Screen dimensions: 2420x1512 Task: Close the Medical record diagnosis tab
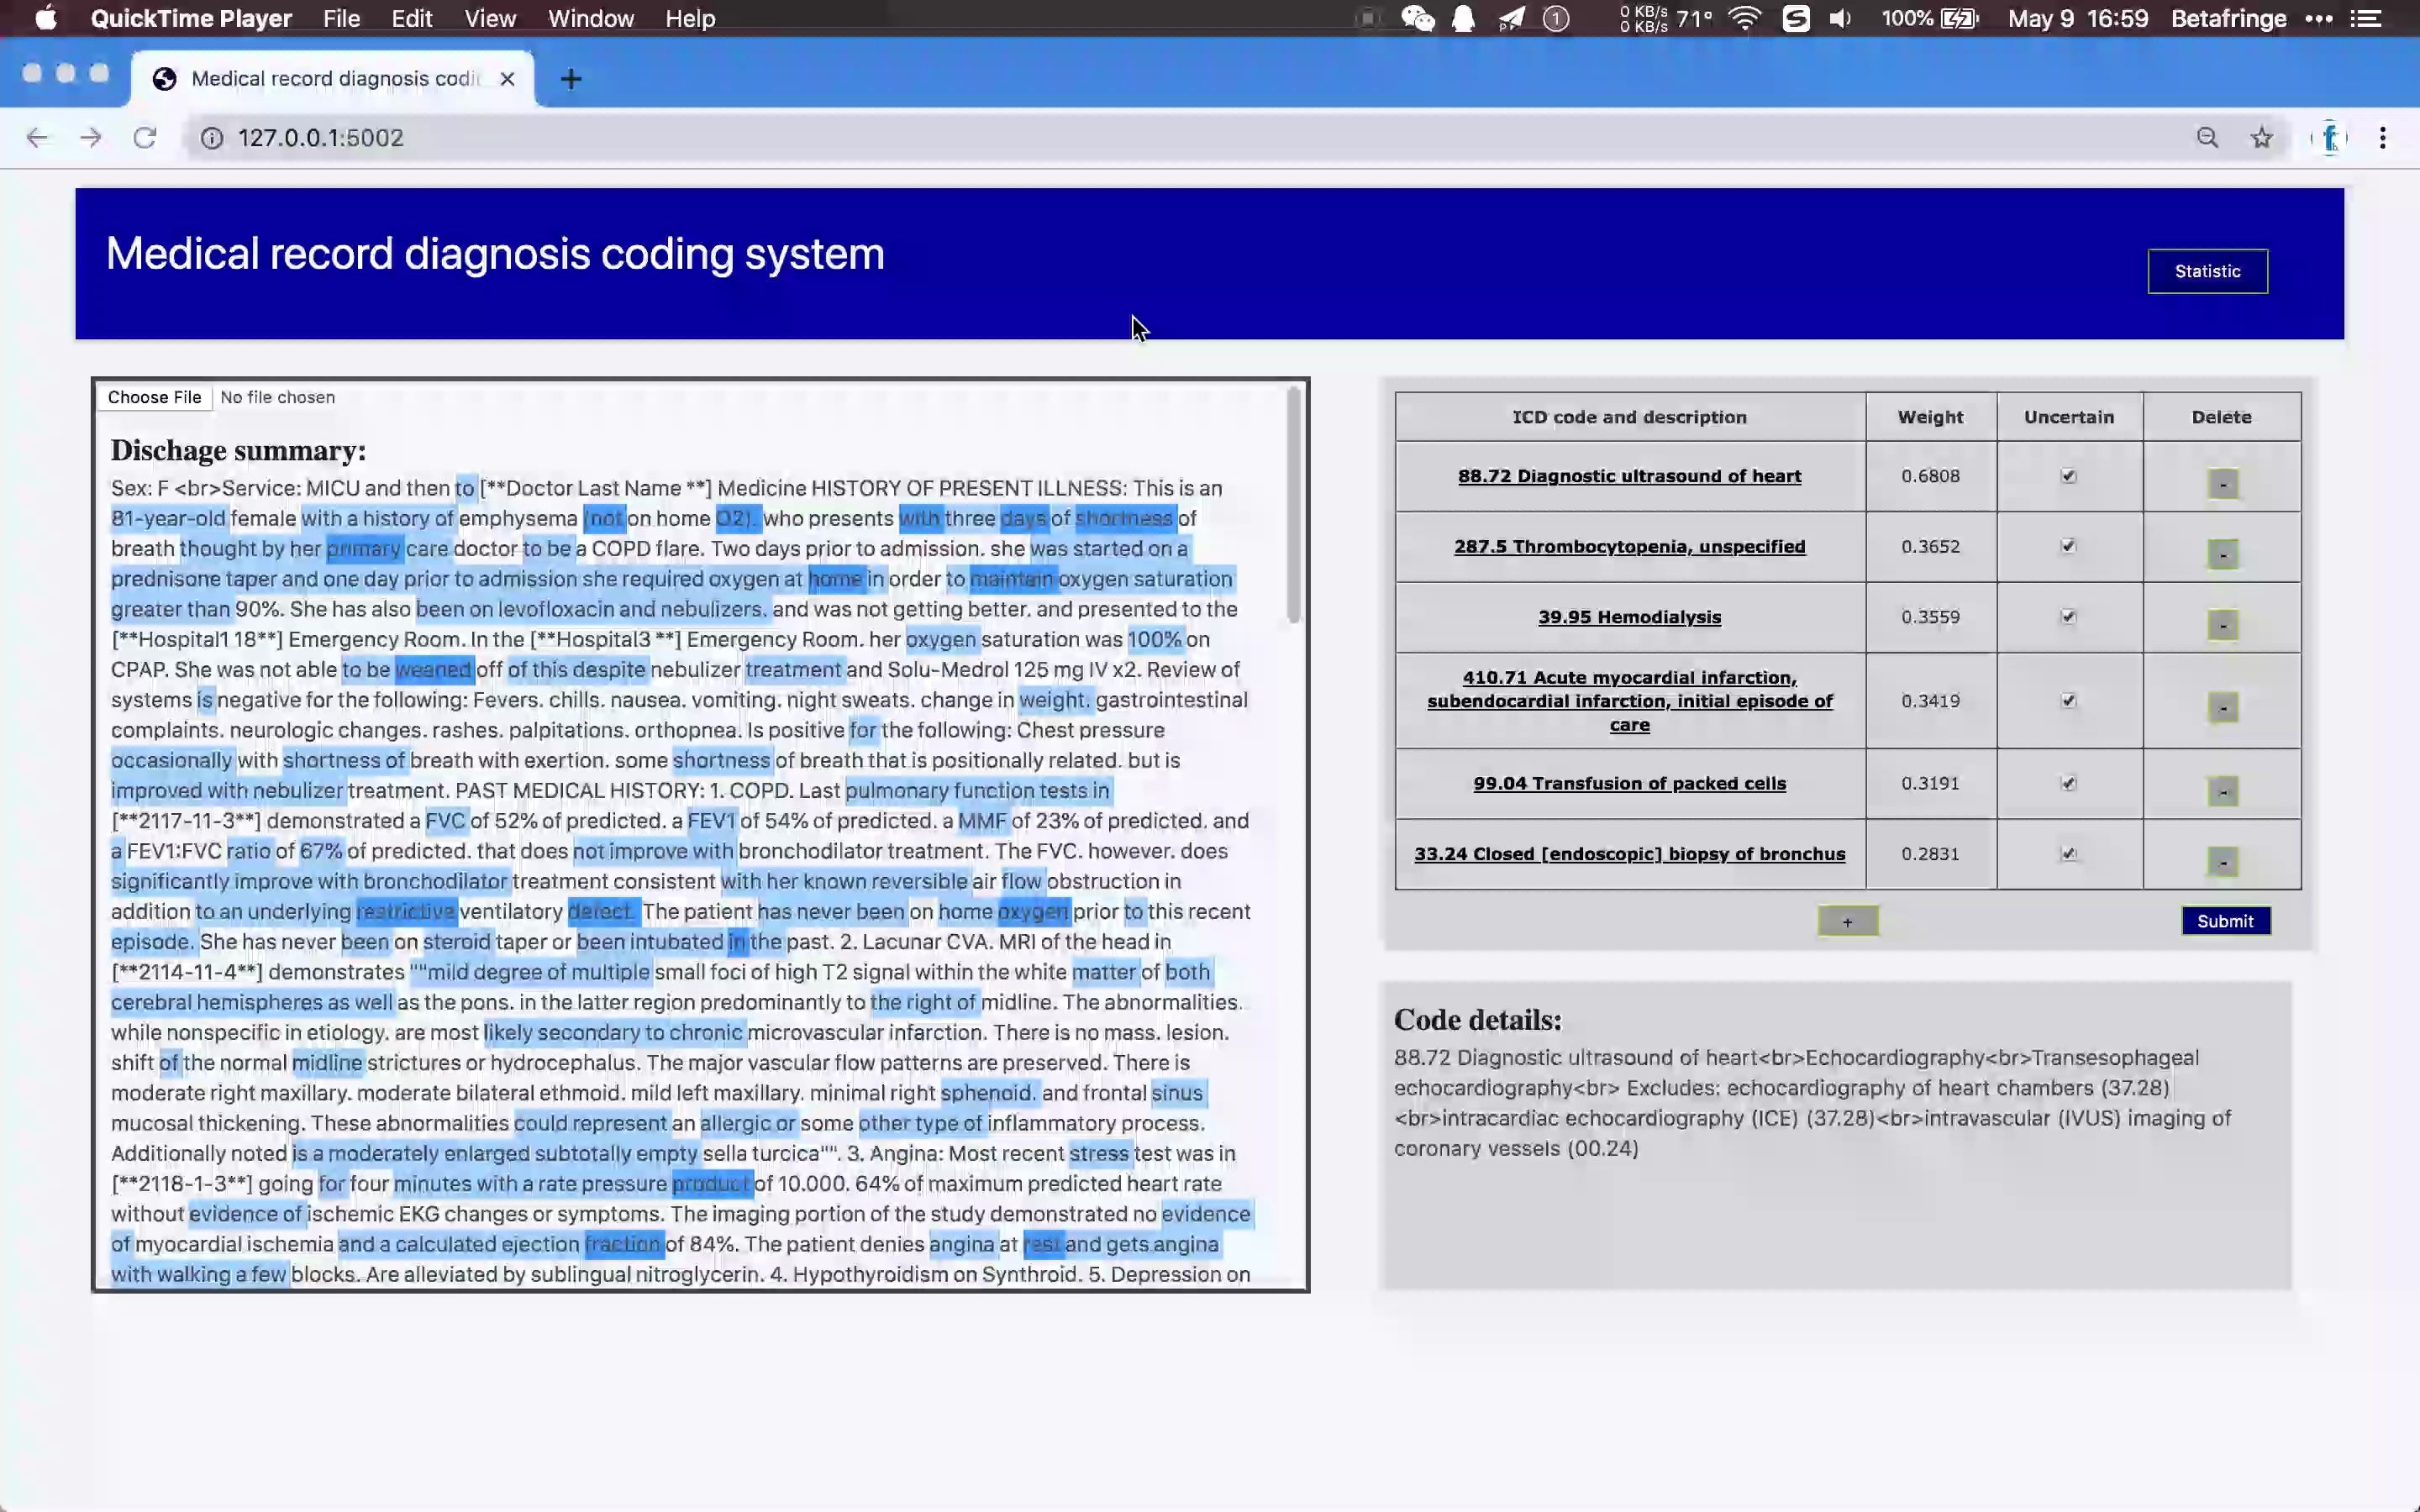pos(507,79)
